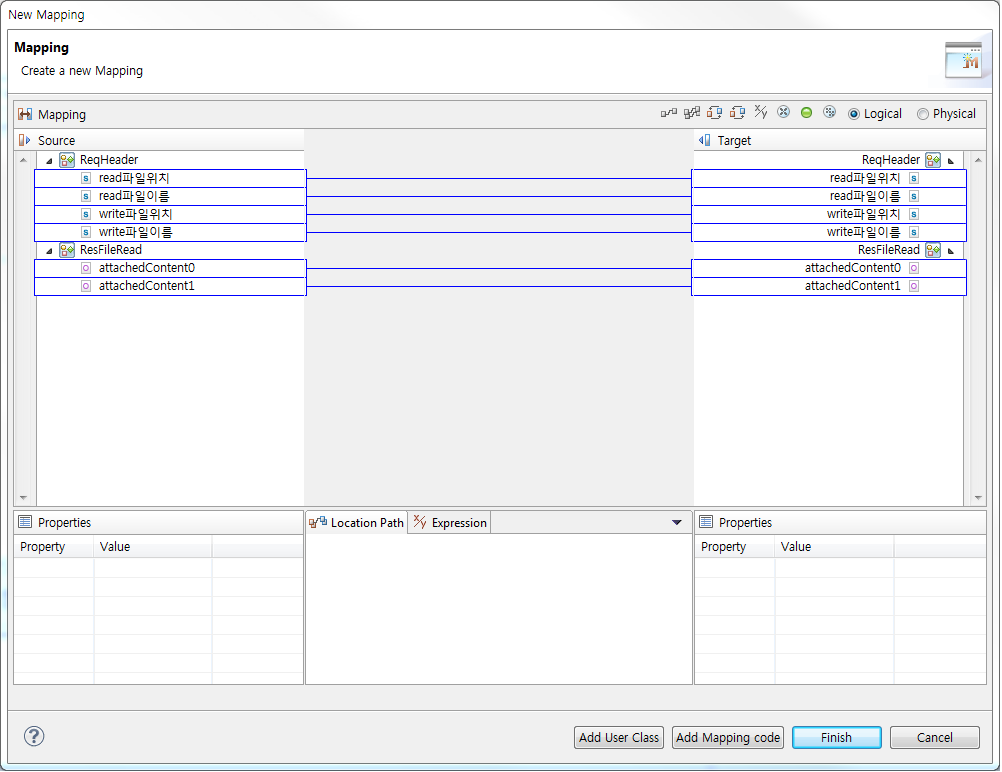Open the X/Y expression toolbar icon

pos(760,112)
